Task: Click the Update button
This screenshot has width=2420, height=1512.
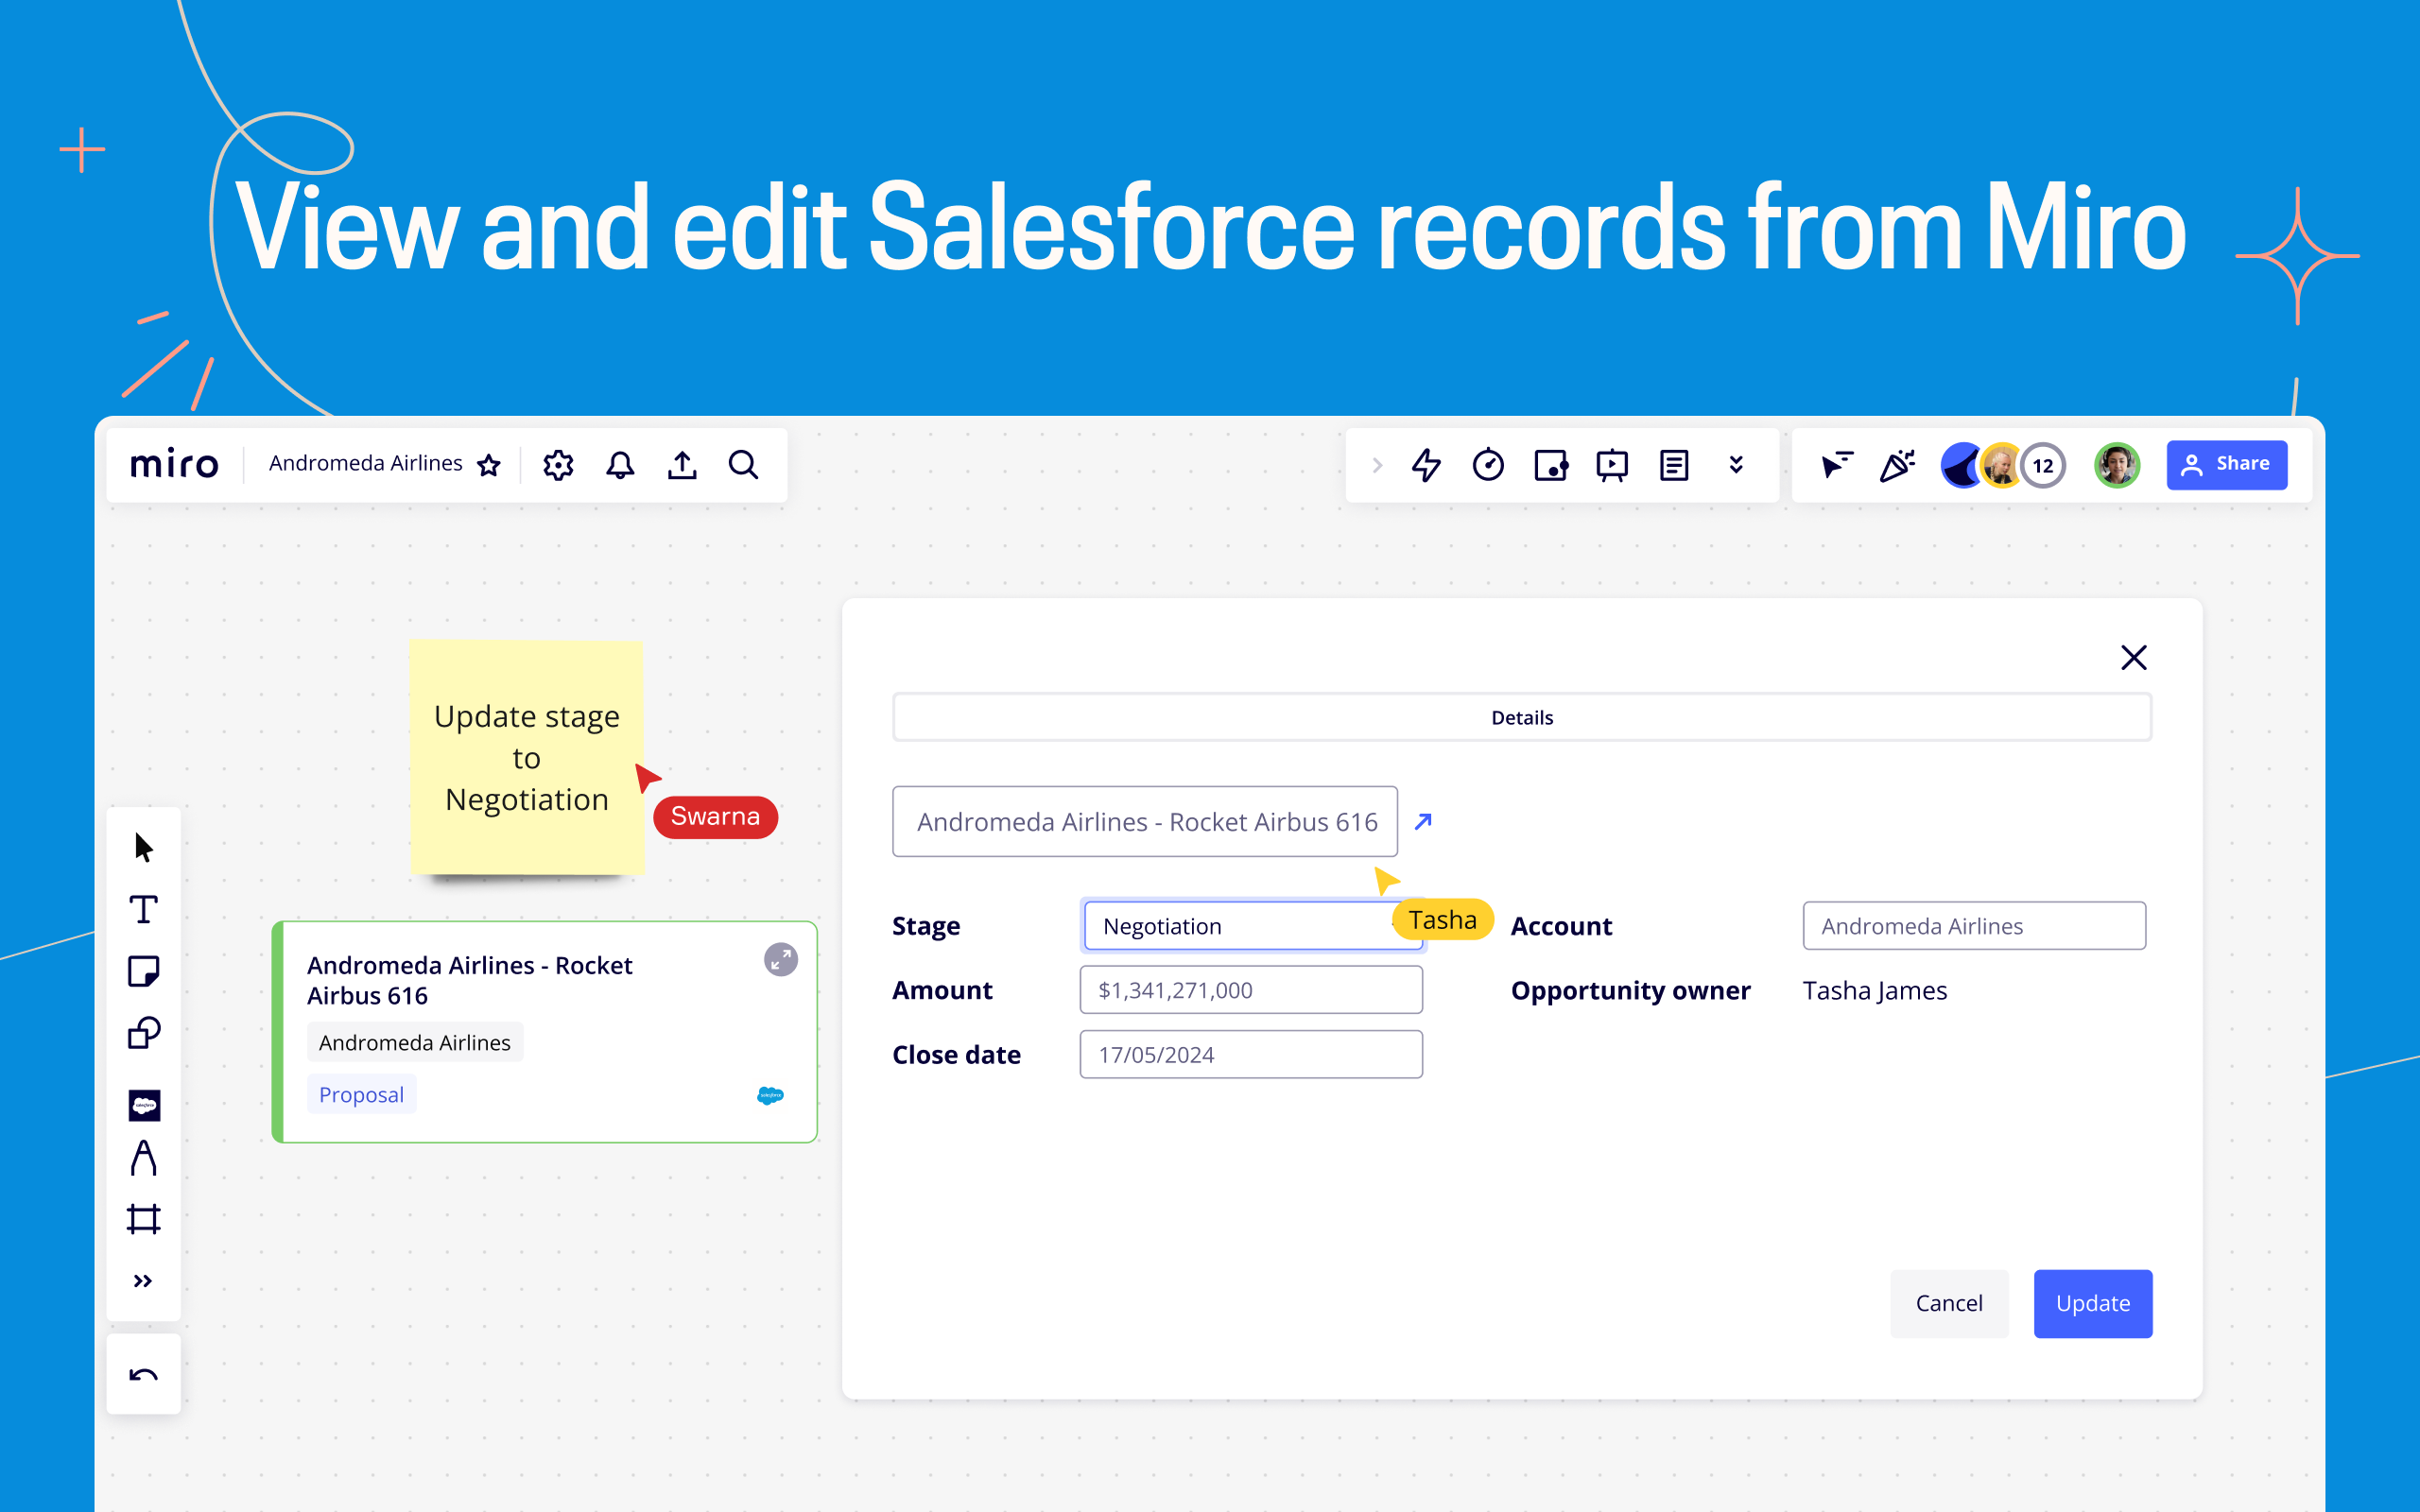Action: pyautogui.click(x=2092, y=1303)
